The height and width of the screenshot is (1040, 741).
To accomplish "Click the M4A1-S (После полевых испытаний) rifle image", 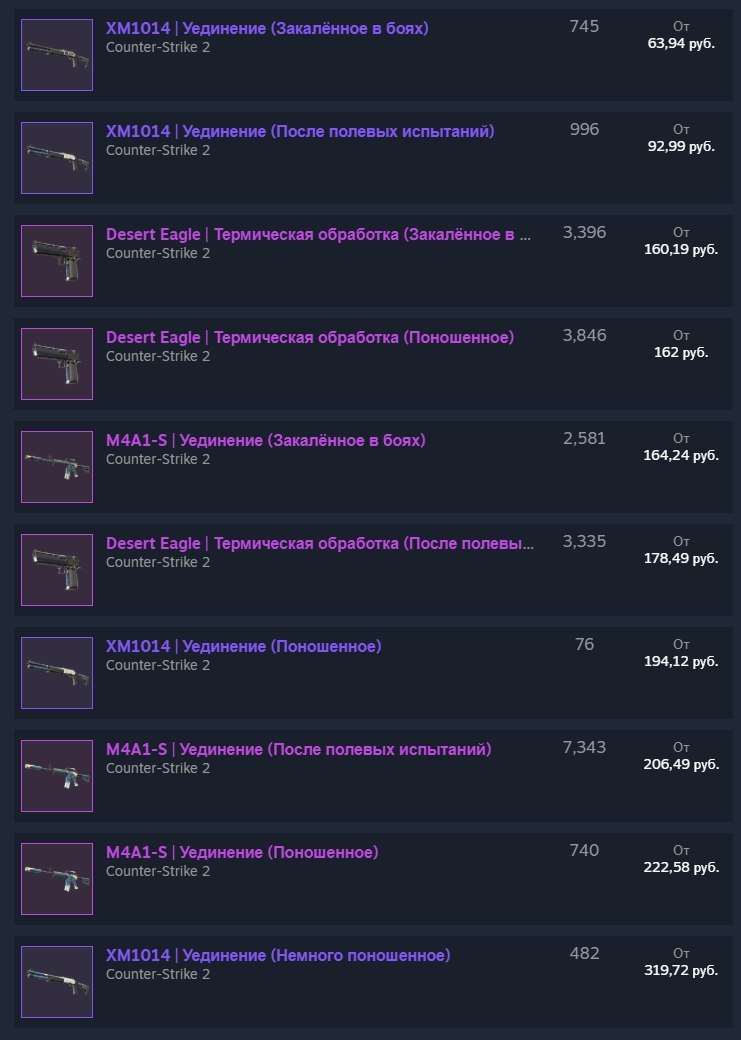I will 57,776.
